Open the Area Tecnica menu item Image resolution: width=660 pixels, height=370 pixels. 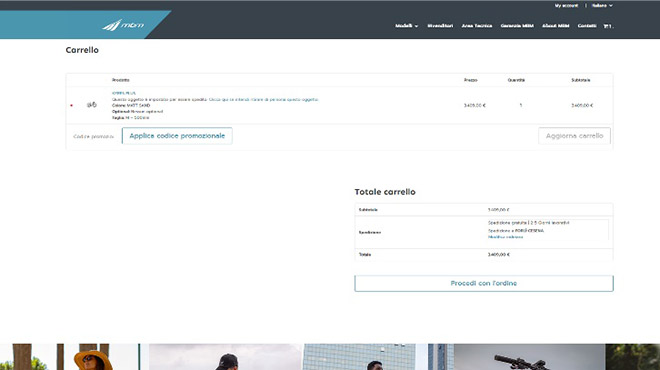[x=476, y=26]
